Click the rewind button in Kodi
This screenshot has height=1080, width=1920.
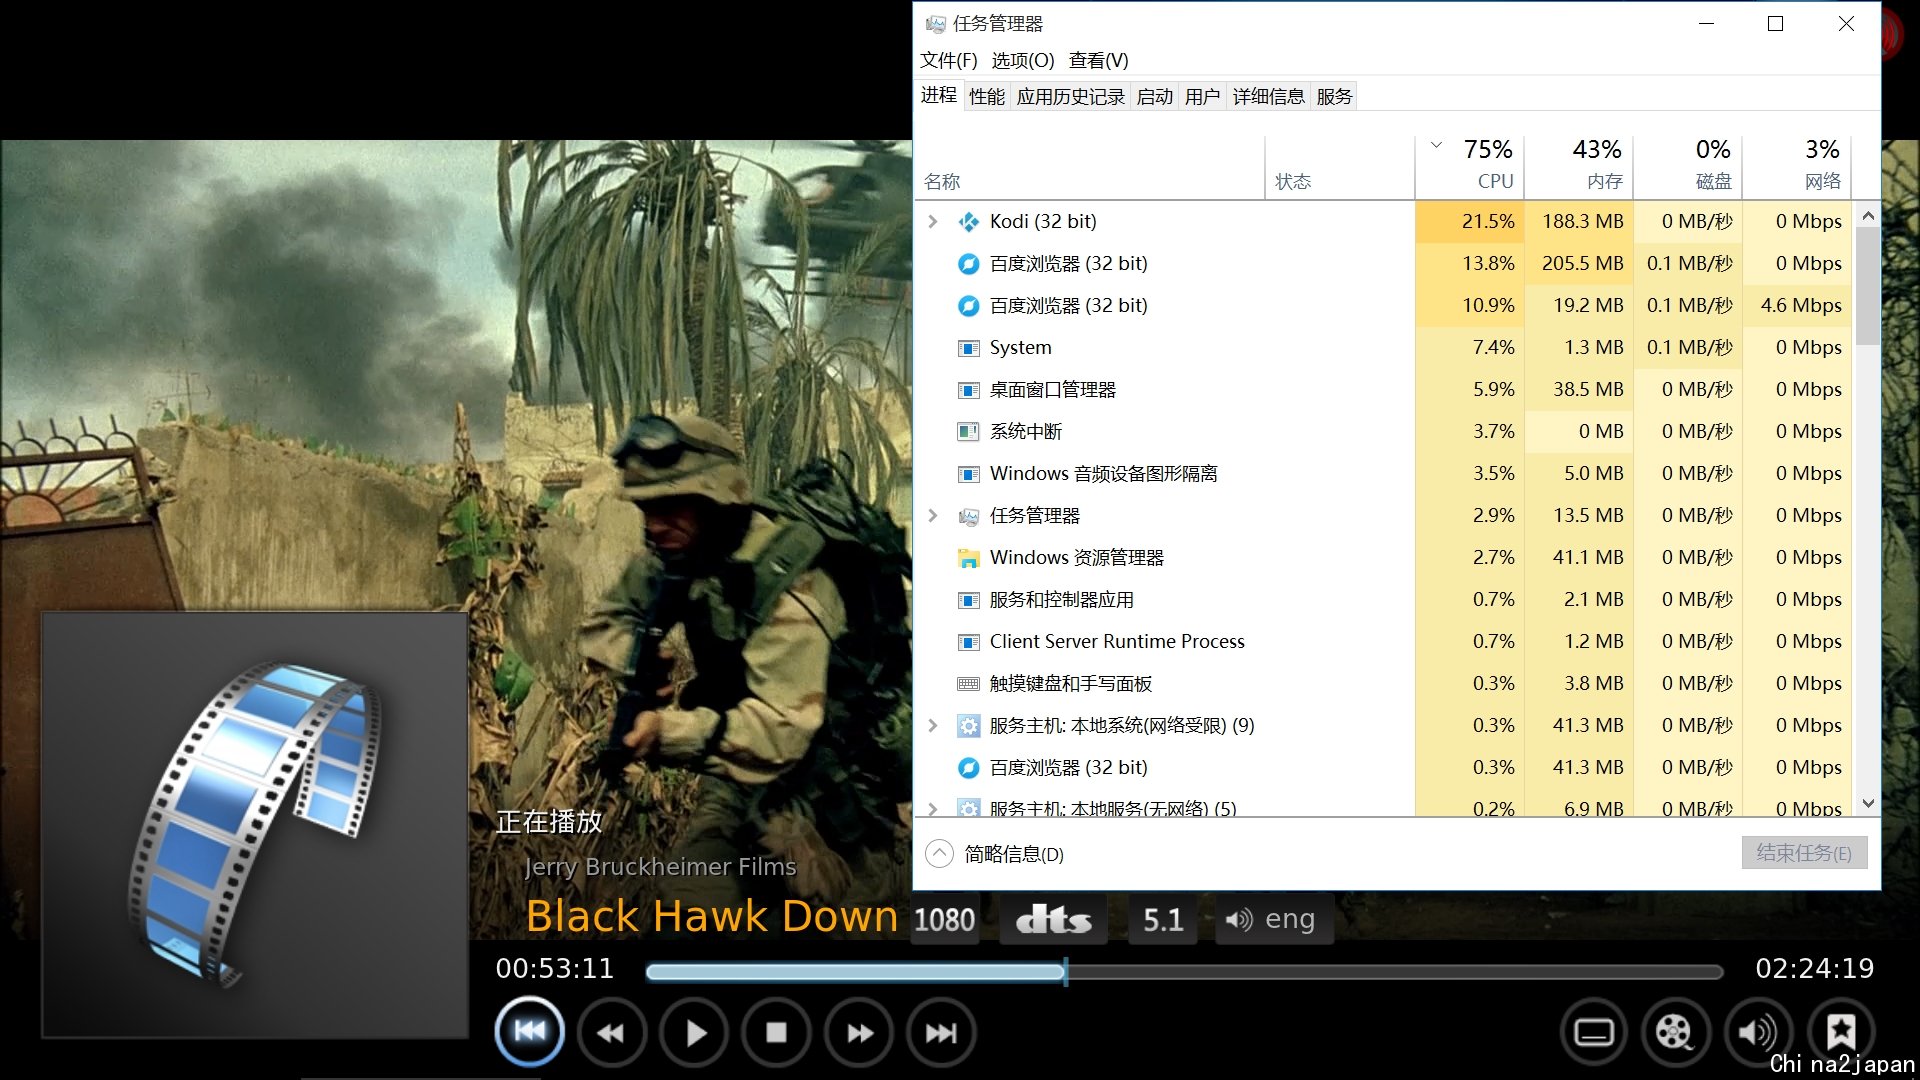pyautogui.click(x=611, y=1032)
